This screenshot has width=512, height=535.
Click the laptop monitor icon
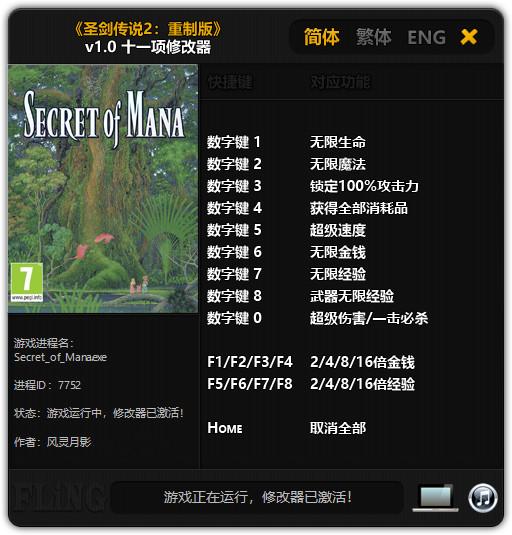pos(435,498)
